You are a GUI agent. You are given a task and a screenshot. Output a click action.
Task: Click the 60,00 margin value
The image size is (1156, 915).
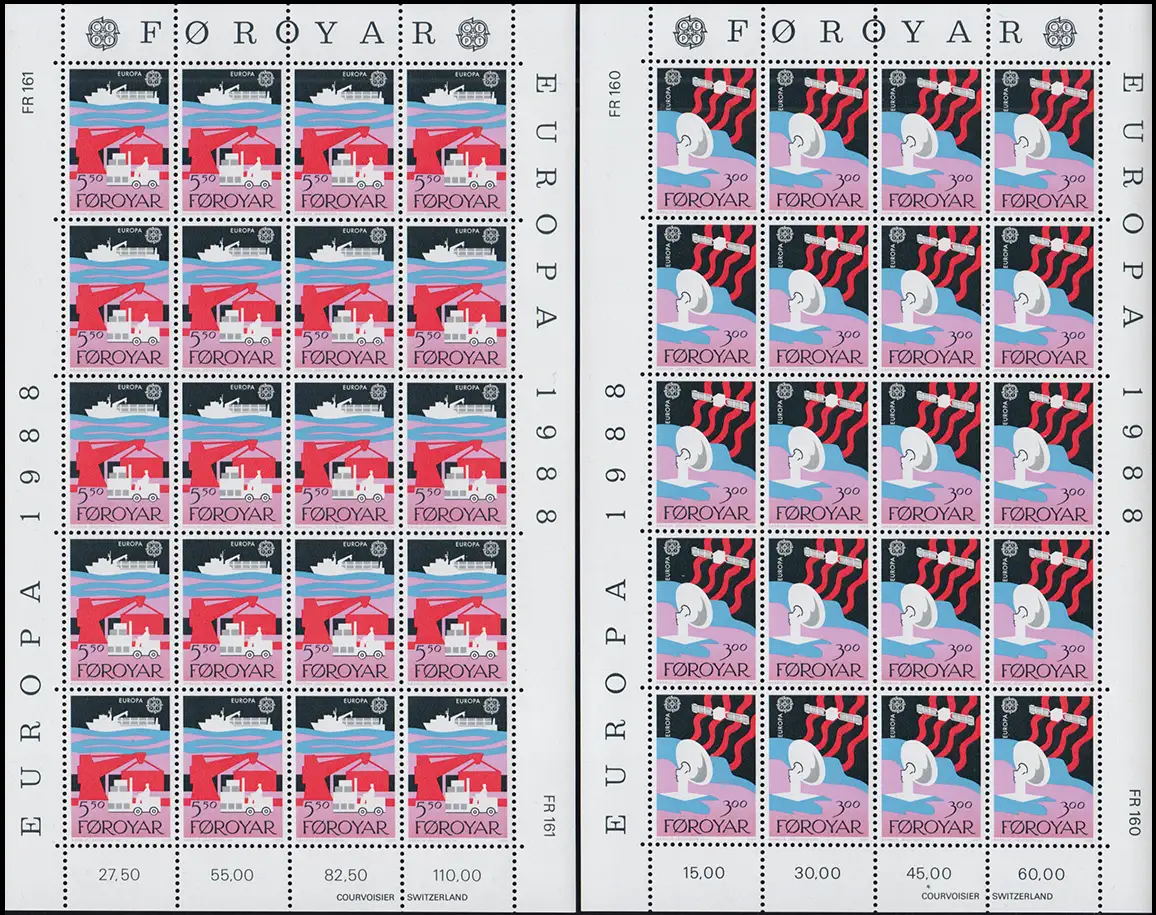pos(1044,872)
